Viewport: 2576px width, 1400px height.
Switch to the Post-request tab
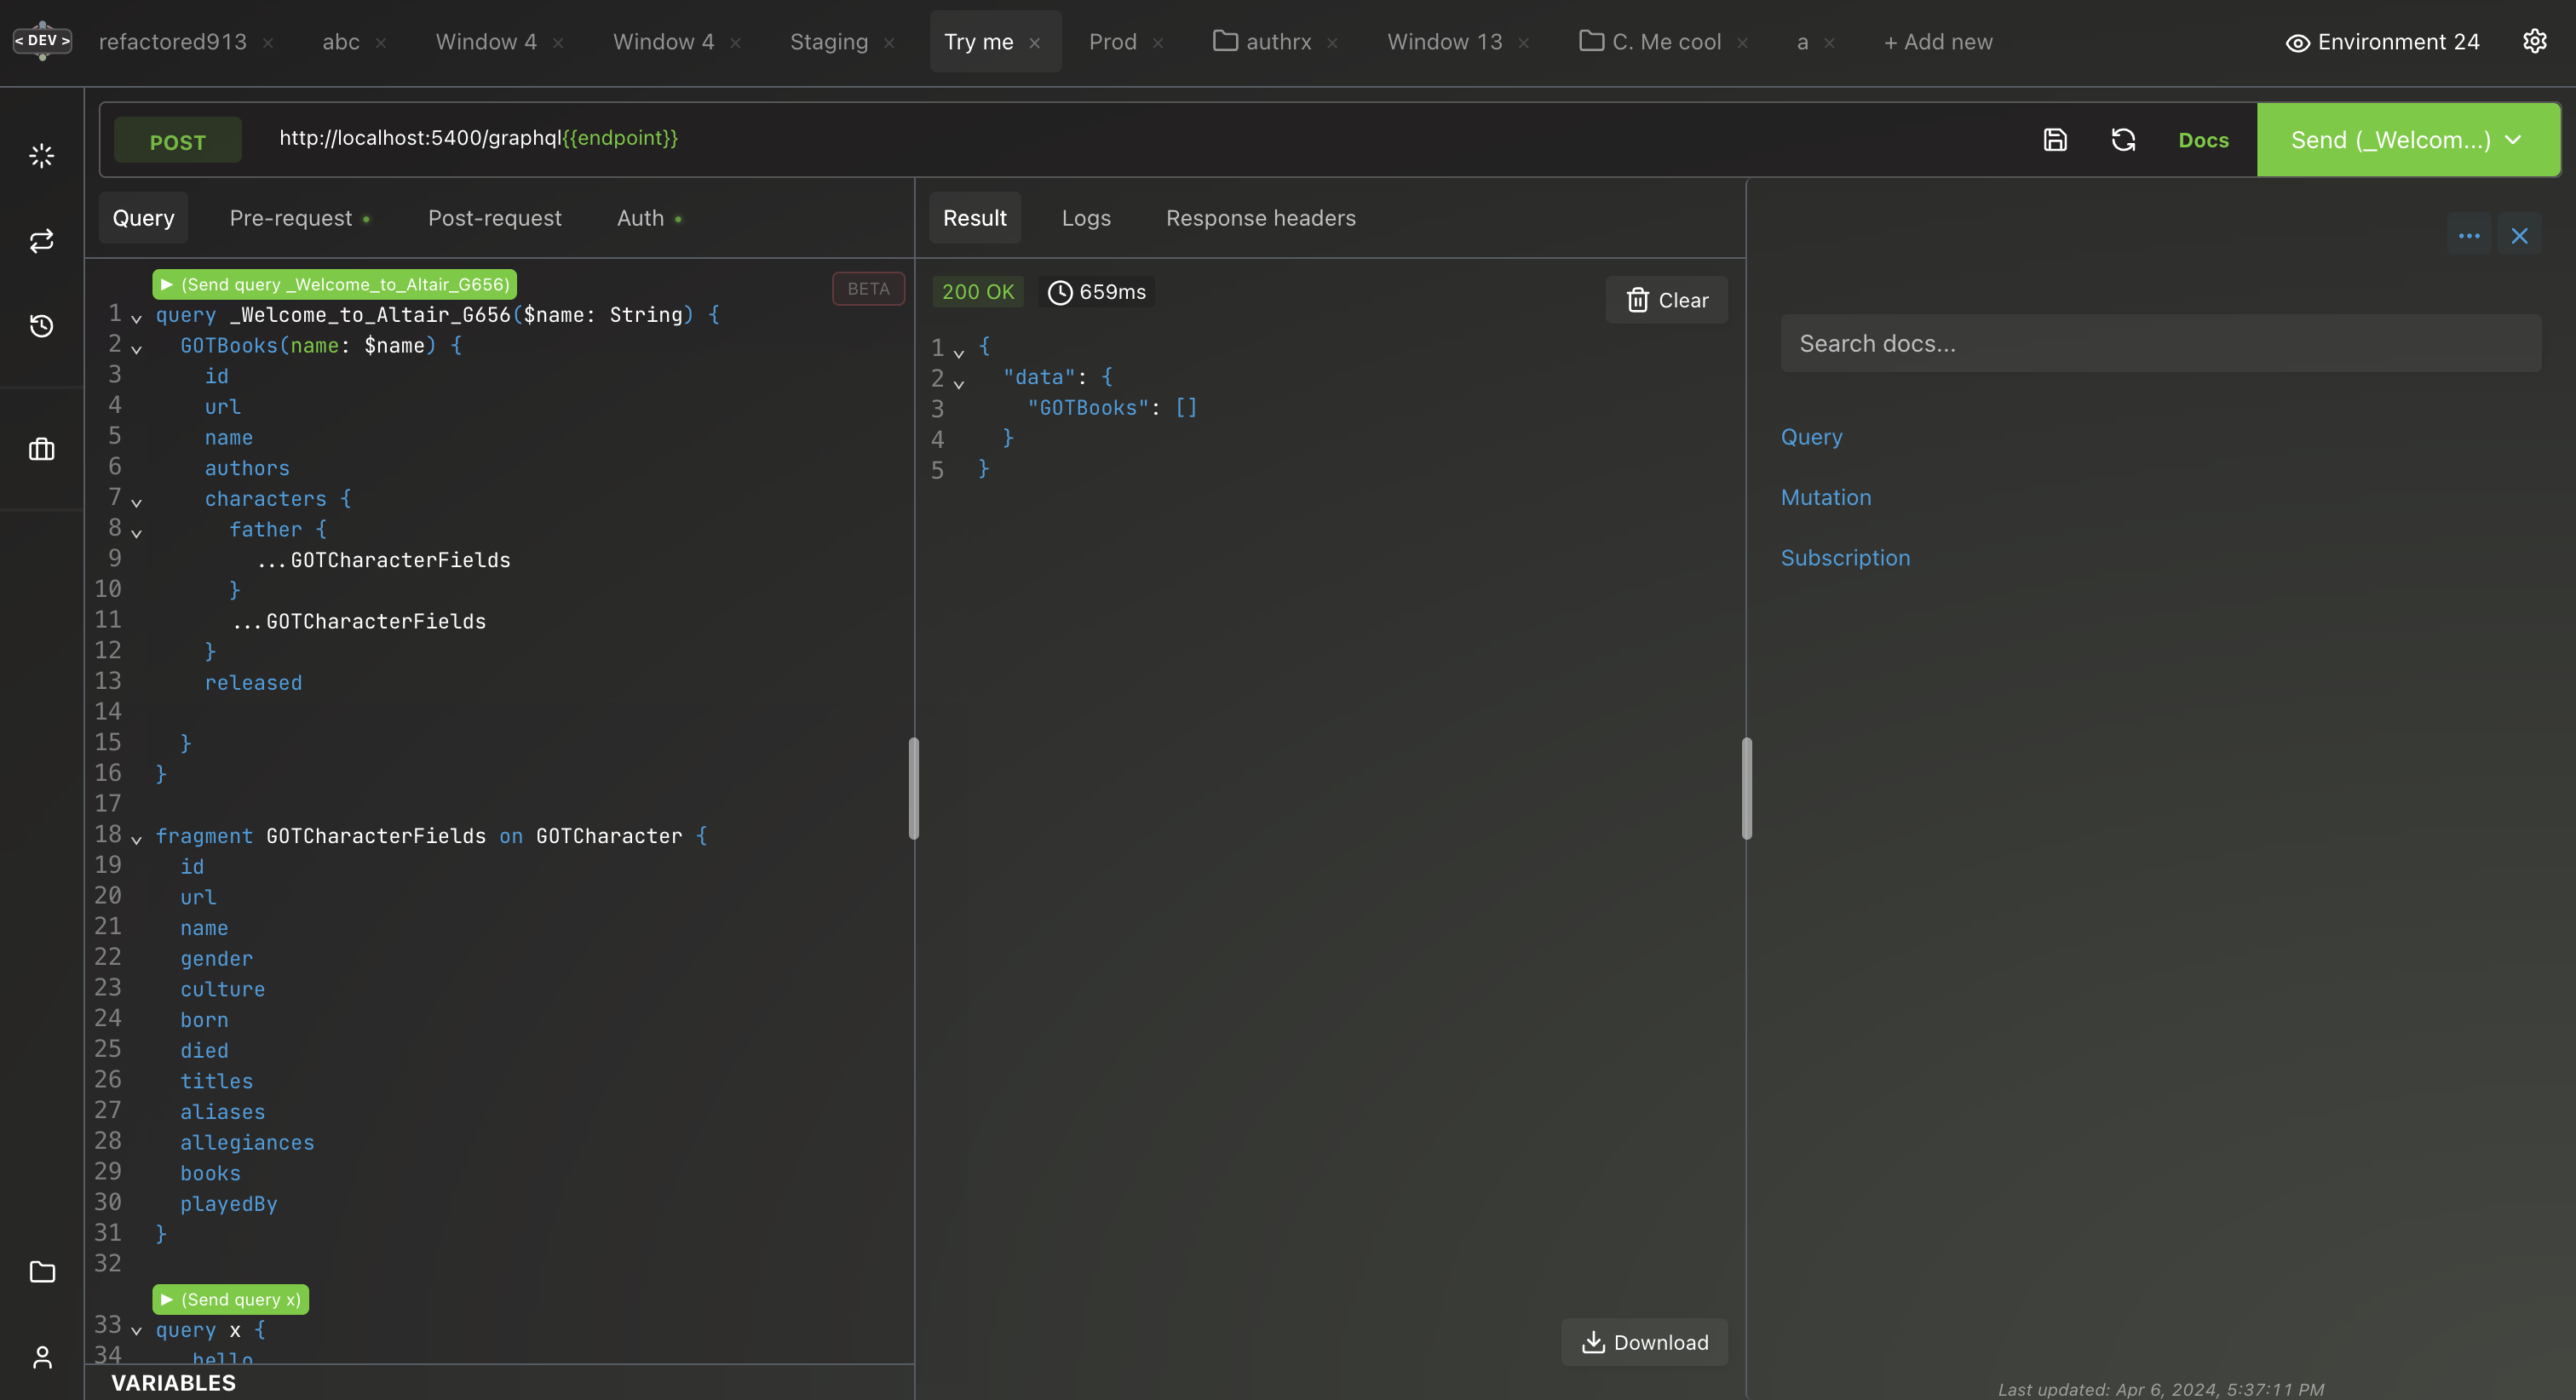[494, 218]
